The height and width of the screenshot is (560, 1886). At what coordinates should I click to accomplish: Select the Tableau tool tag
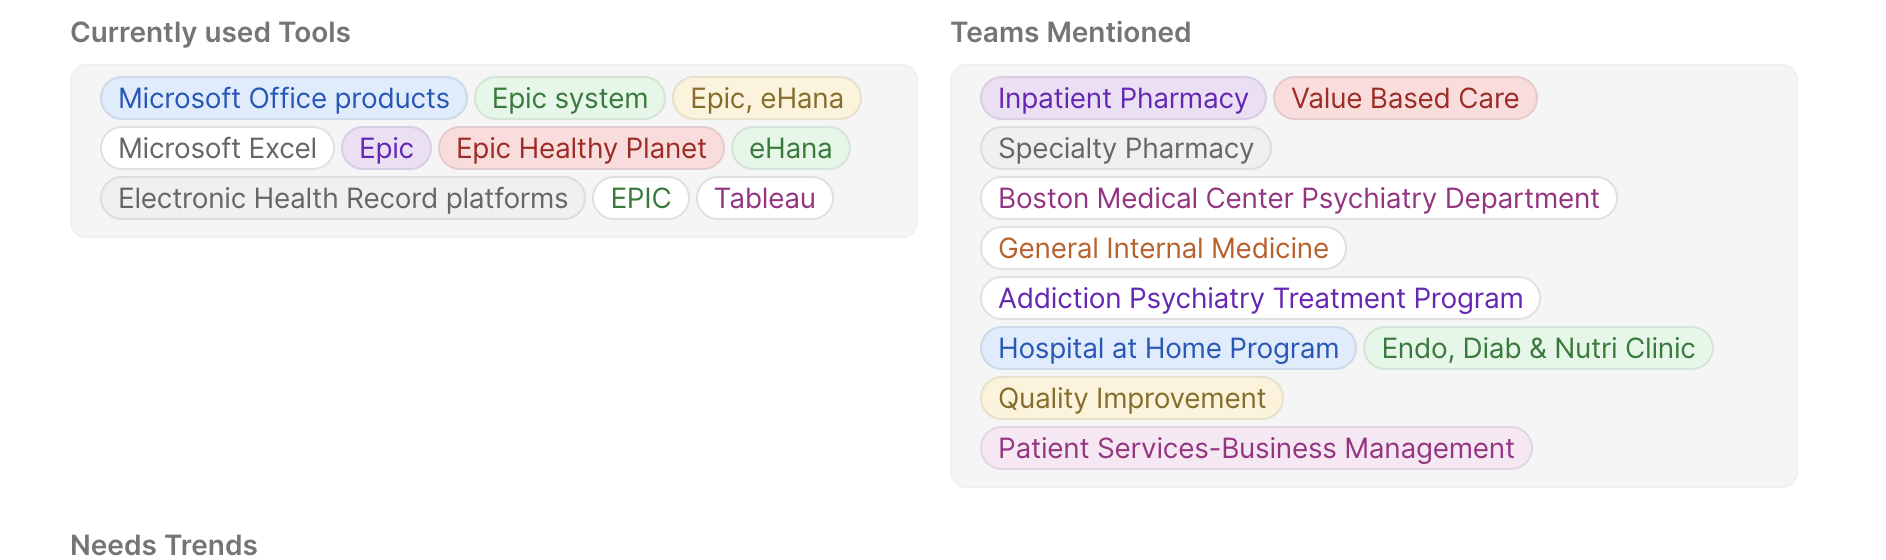pos(765,198)
